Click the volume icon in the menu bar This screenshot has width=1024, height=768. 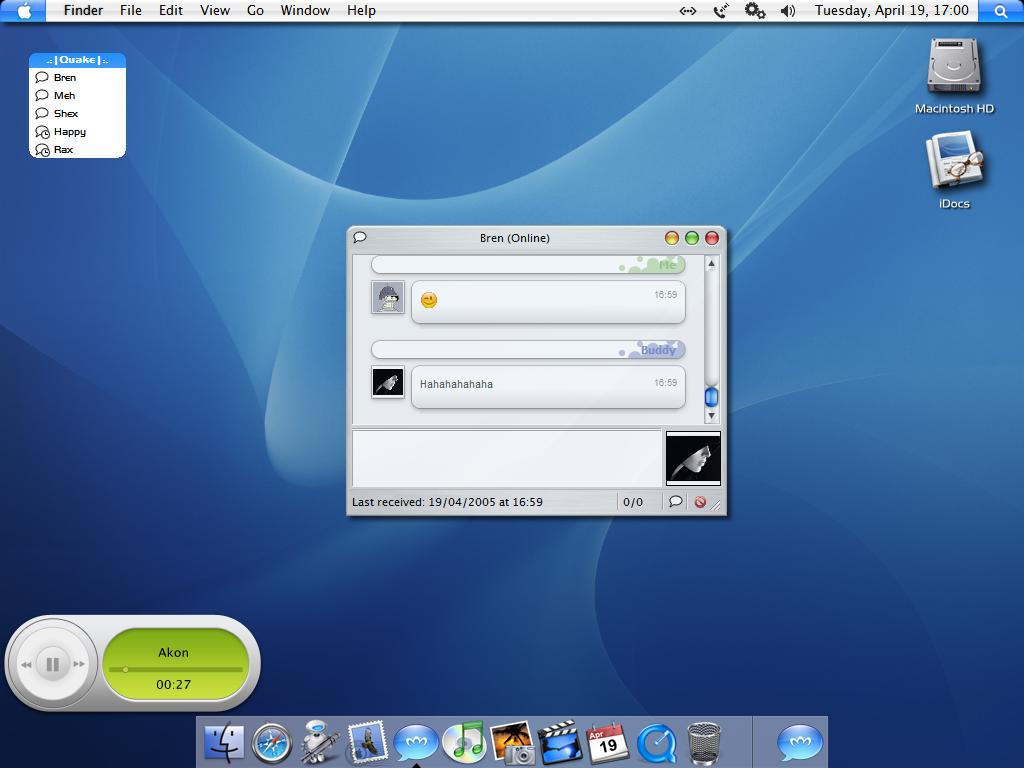[788, 11]
